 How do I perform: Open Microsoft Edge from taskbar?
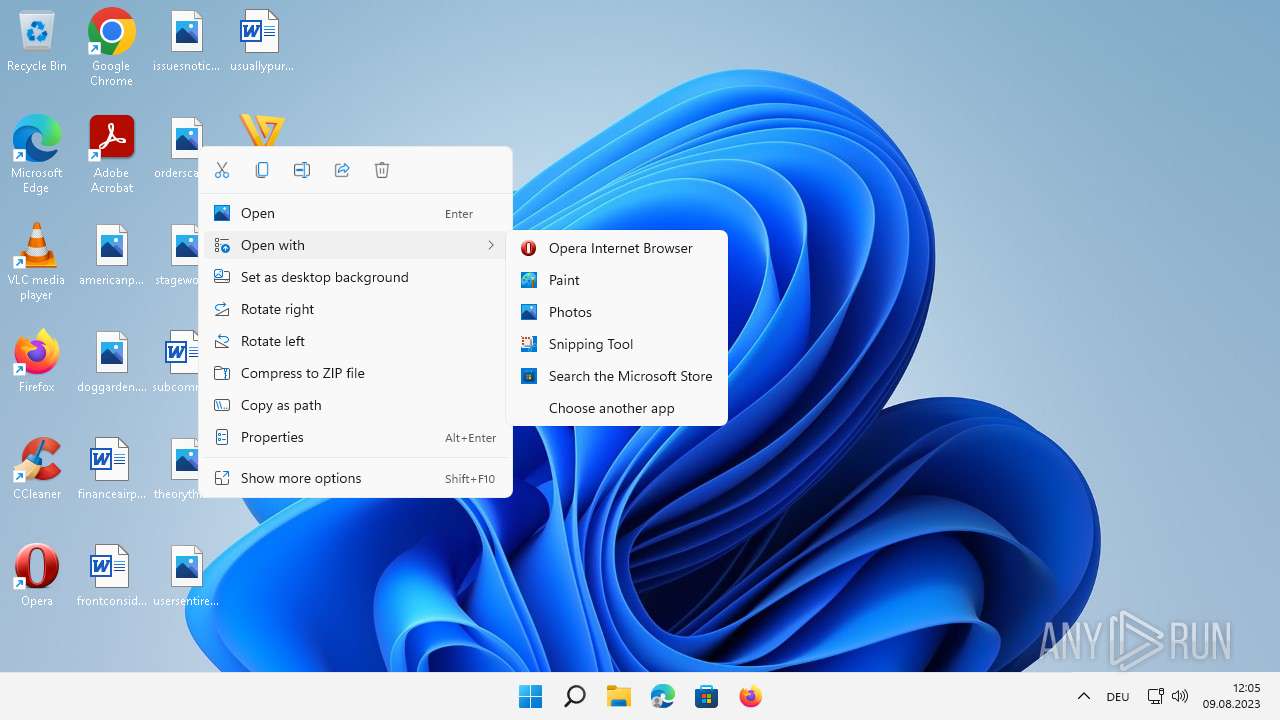click(x=662, y=696)
